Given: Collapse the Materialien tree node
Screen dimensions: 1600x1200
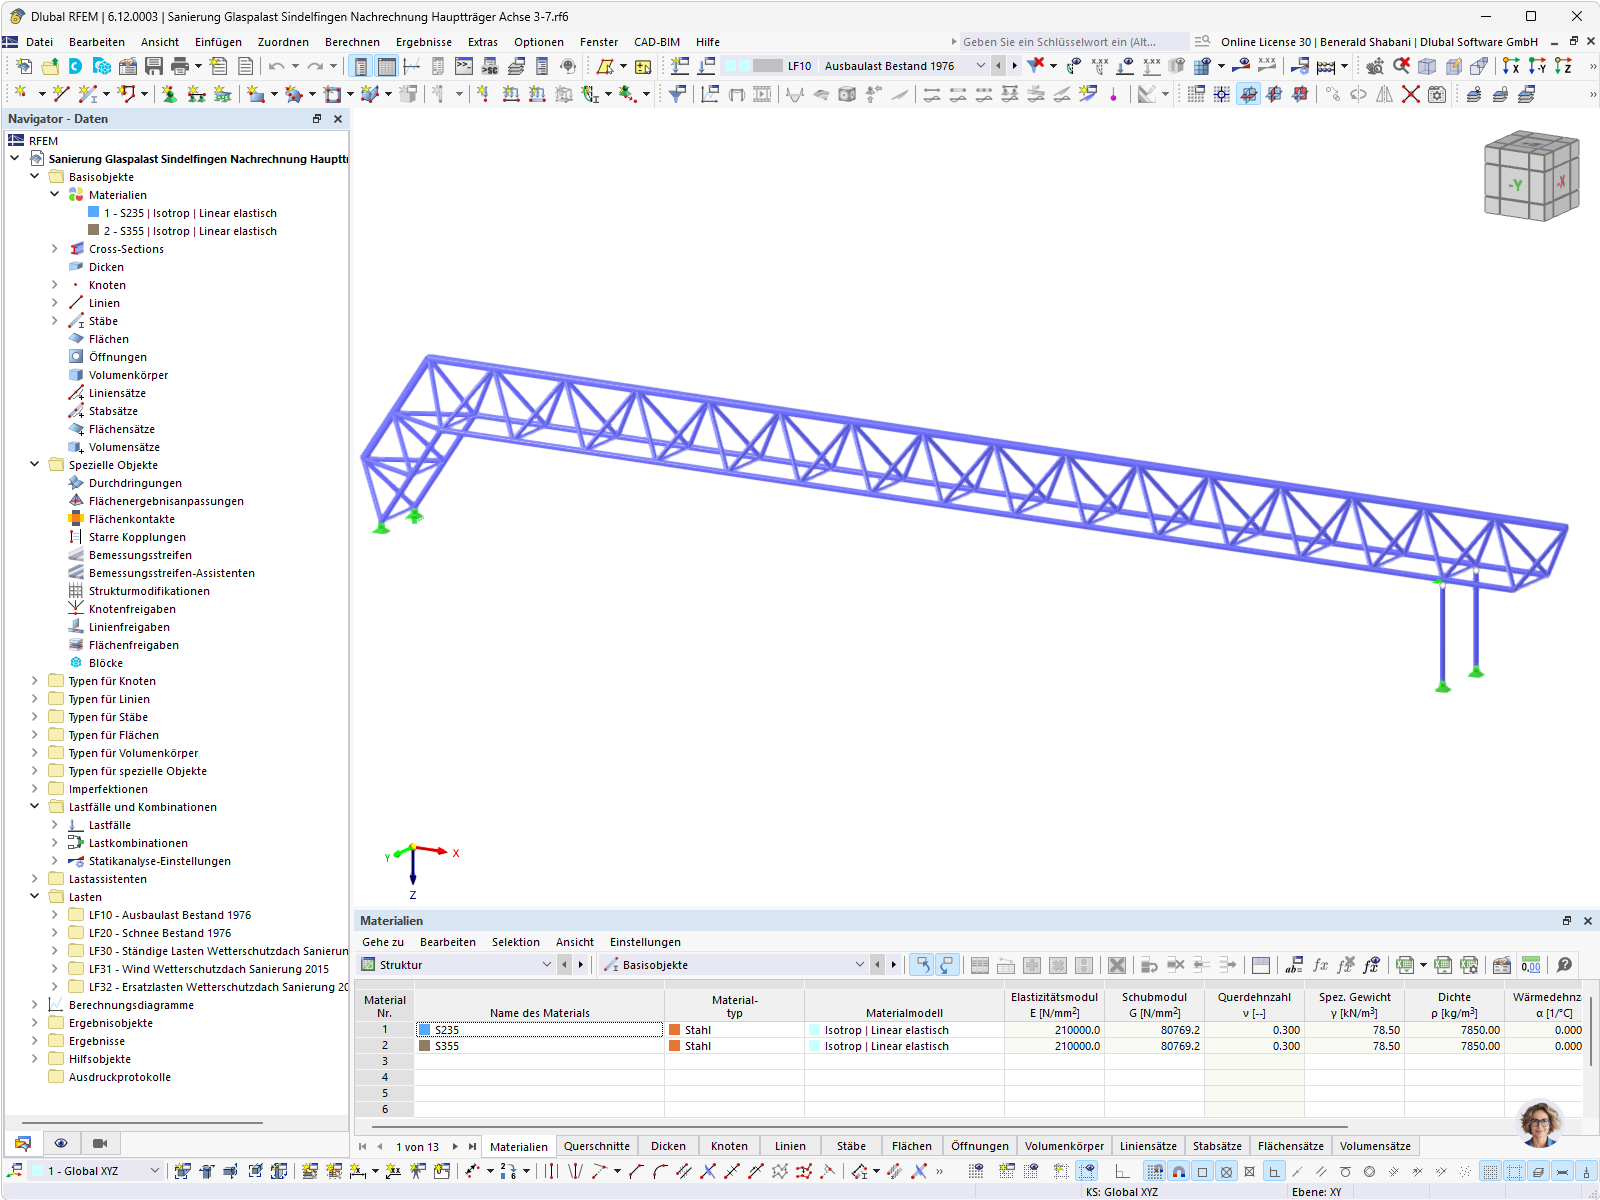Looking at the screenshot, I should click(x=55, y=194).
